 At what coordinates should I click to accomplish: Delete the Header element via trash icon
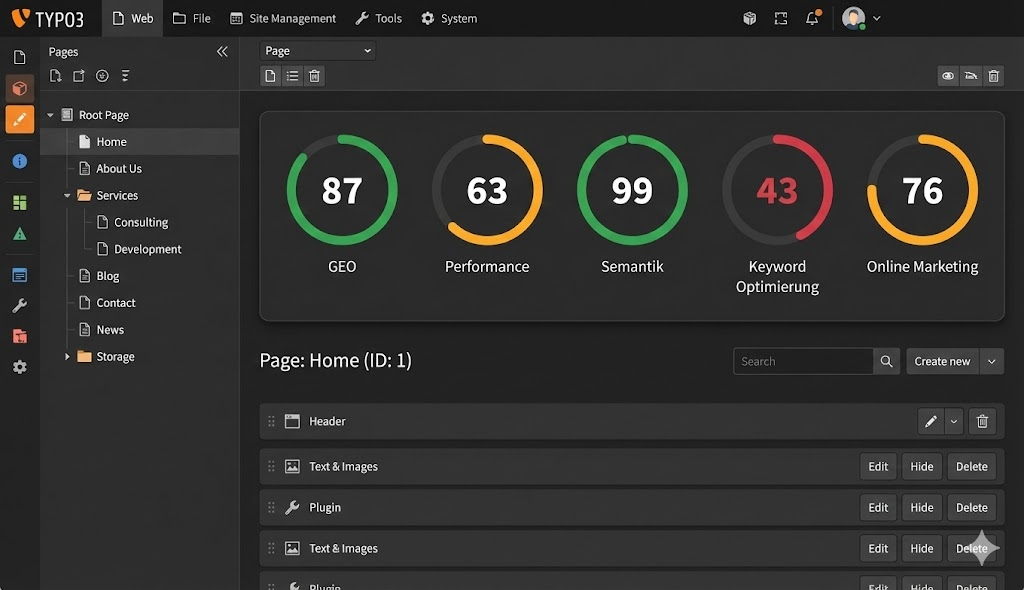tap(982, 422)
